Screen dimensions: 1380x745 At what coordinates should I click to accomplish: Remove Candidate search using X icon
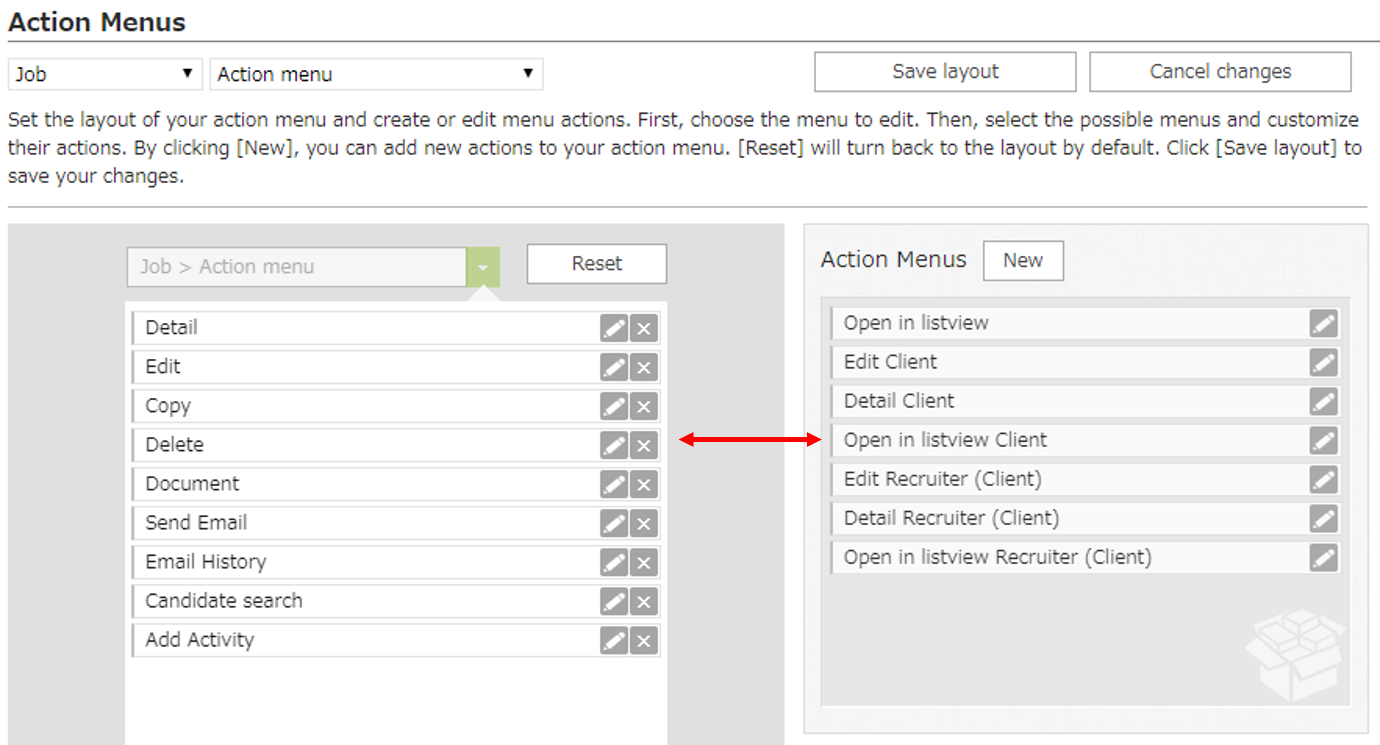click(x=644, y=601)
